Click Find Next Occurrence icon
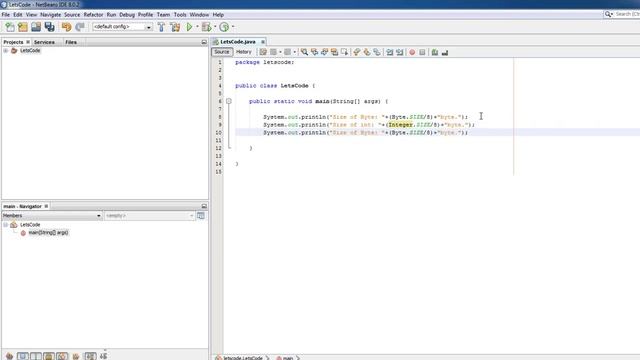 tap(324, 52)
